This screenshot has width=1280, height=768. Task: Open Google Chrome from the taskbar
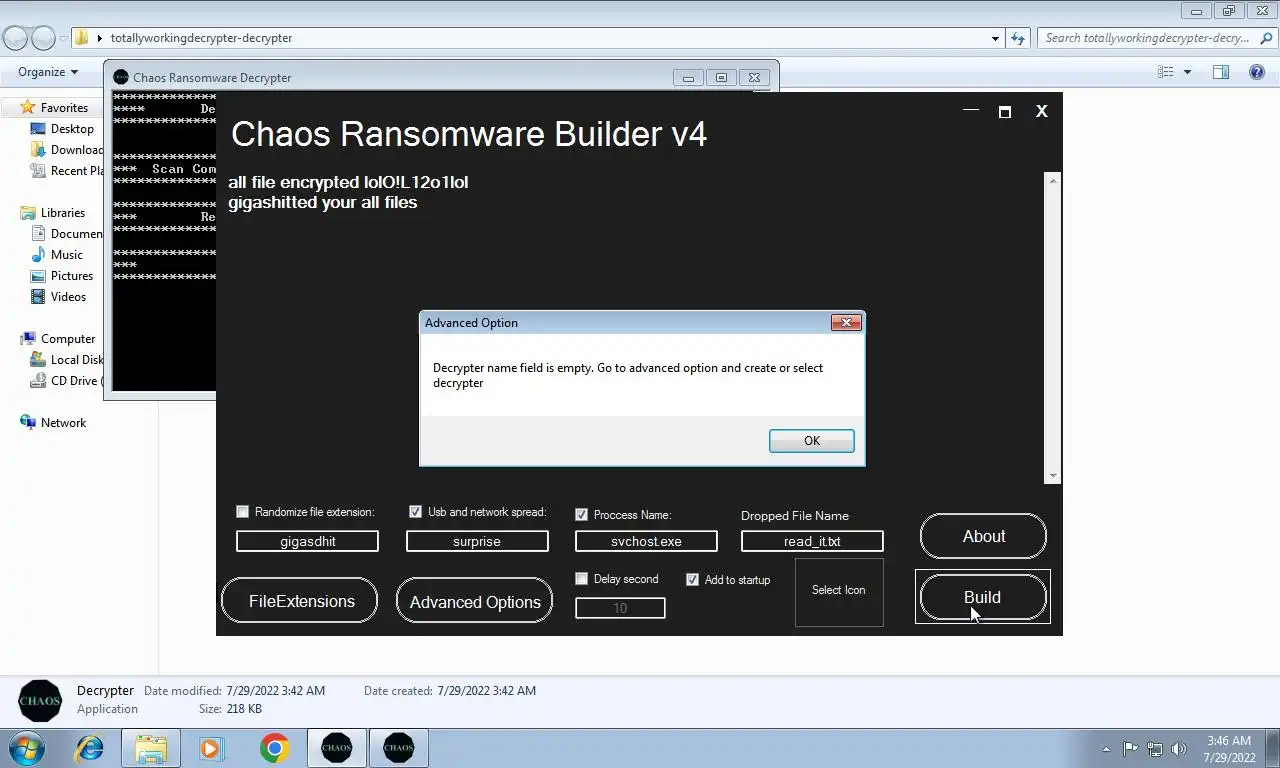tap(274, 747)
